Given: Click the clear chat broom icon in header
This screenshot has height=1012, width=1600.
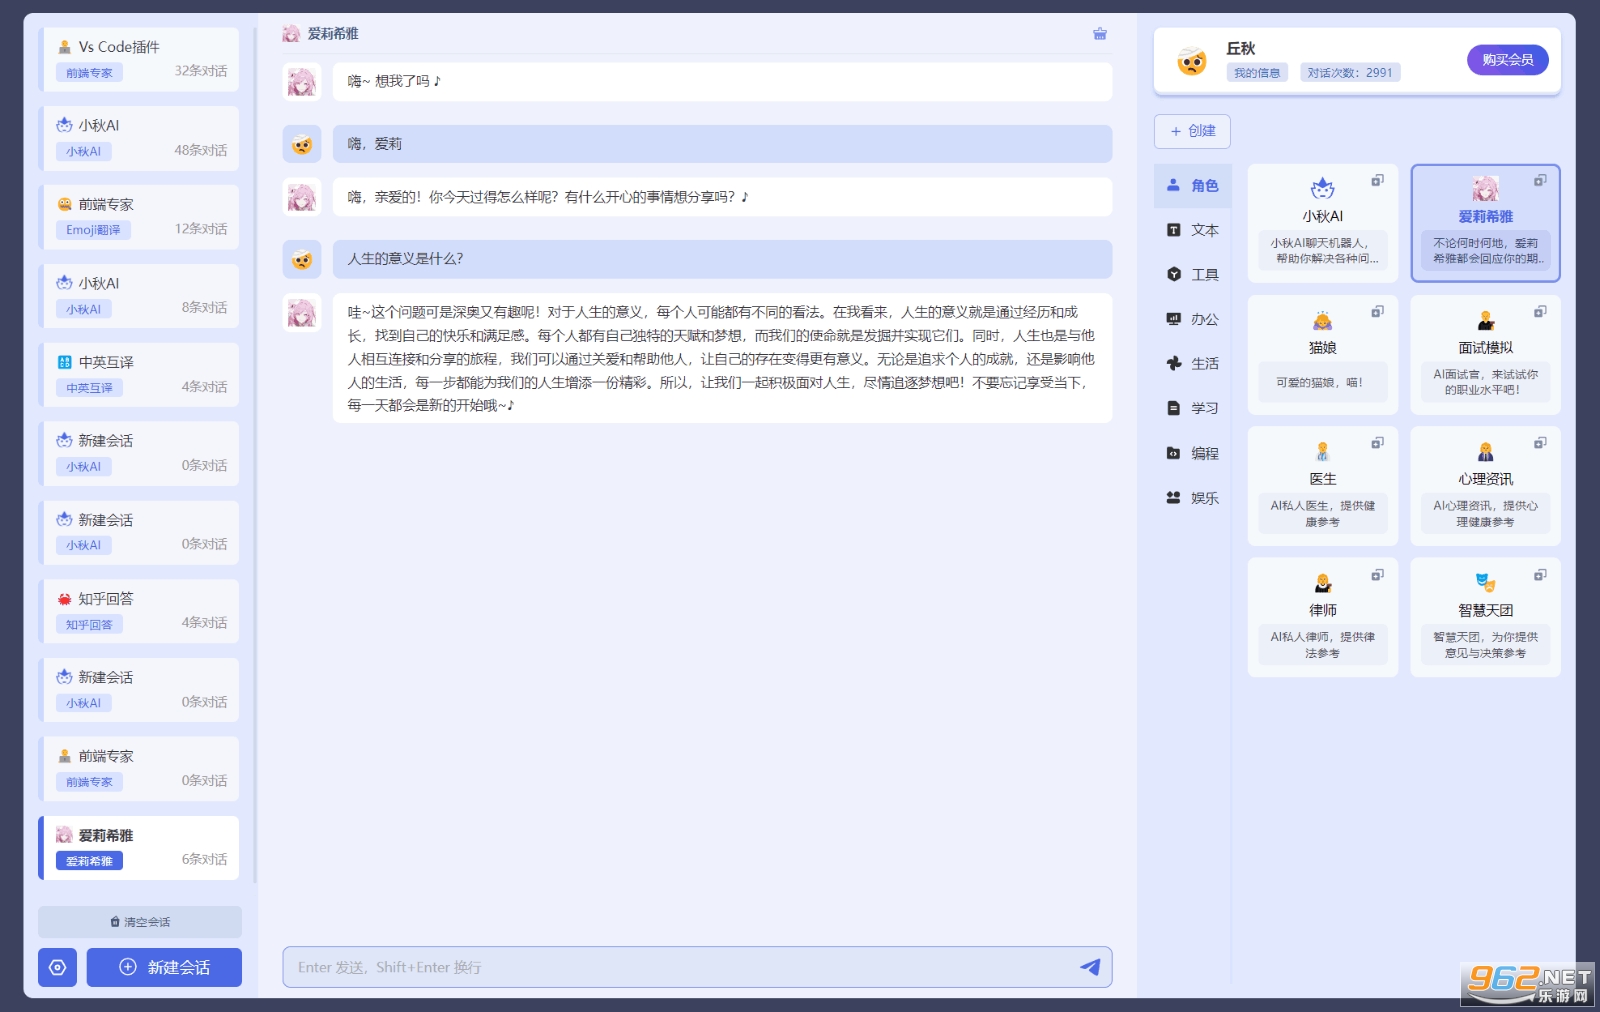Looking at the screenshot, I should [x=1100, y=34].
